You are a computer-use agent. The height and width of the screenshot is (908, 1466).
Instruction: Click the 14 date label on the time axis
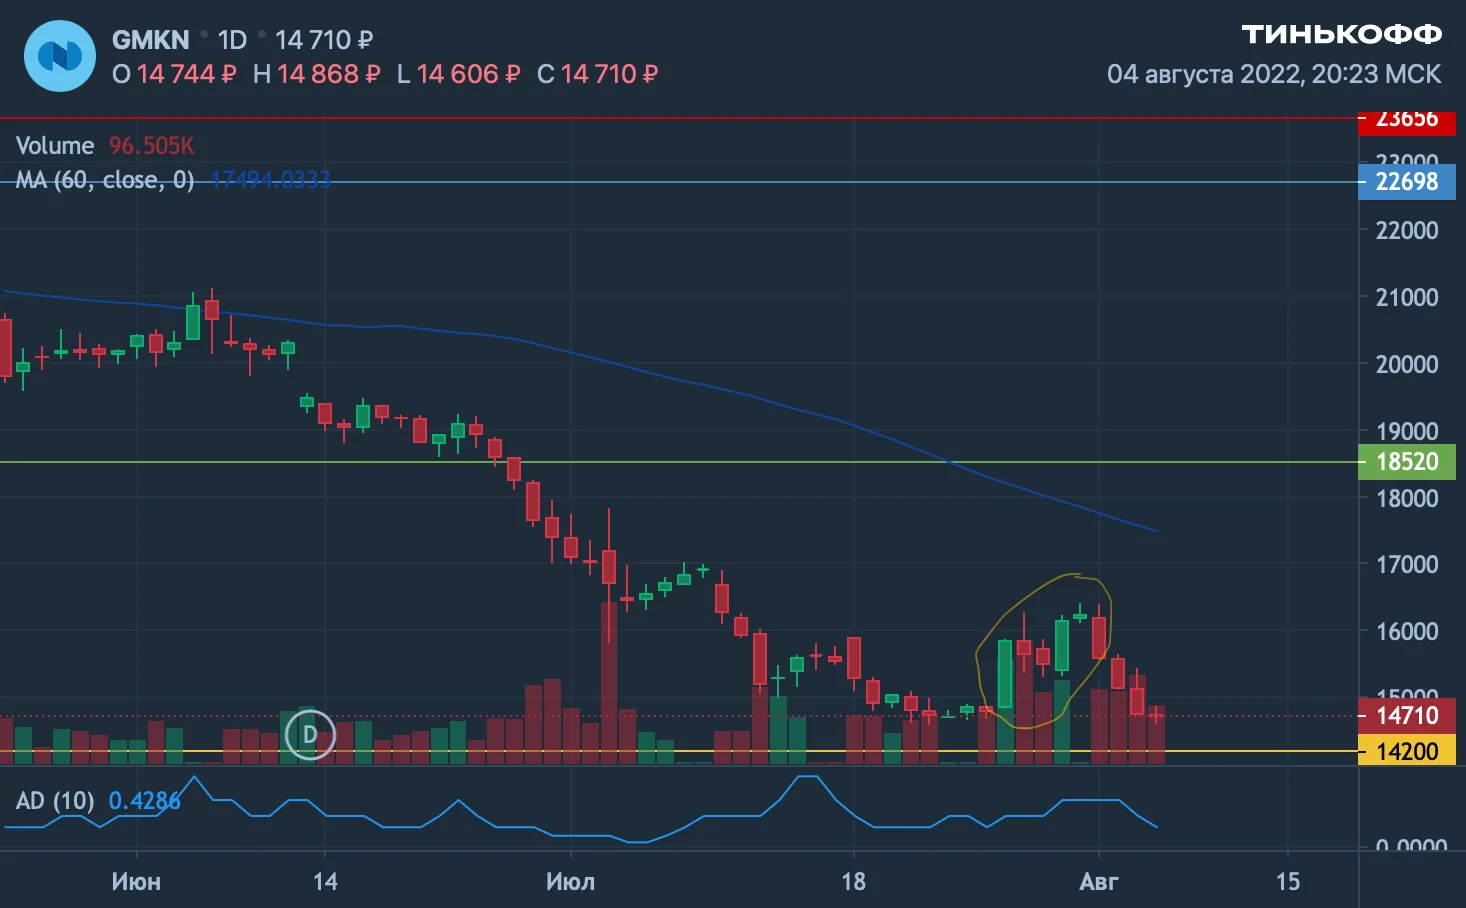pos(325,882)
